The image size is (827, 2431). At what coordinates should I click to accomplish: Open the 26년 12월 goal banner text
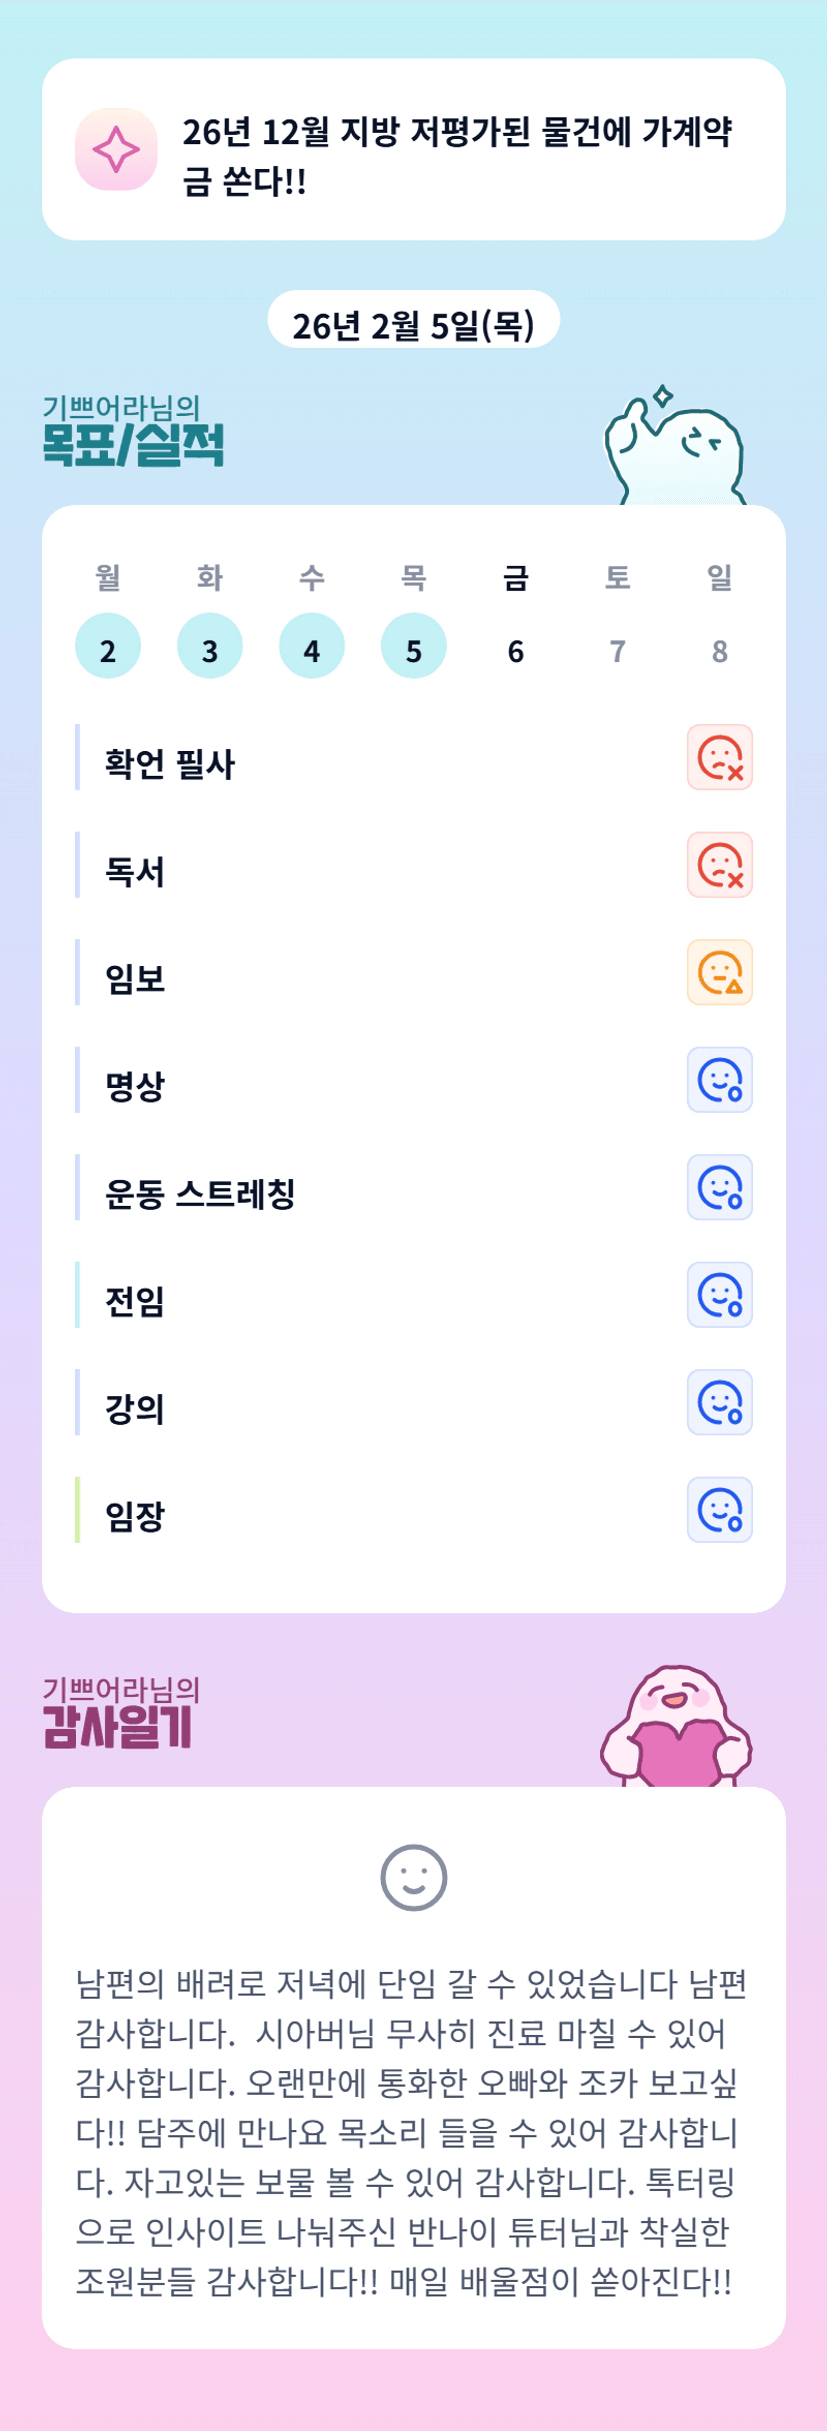457,156
